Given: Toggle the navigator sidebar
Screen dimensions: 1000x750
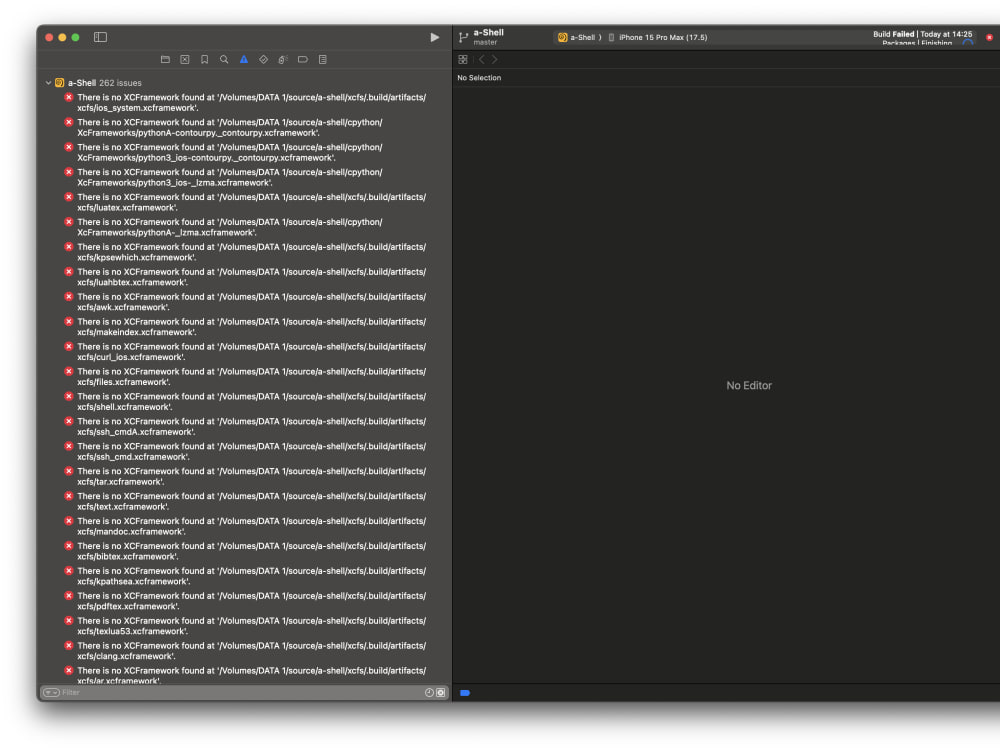Looking at the screenshot, I should pos(100,37).
